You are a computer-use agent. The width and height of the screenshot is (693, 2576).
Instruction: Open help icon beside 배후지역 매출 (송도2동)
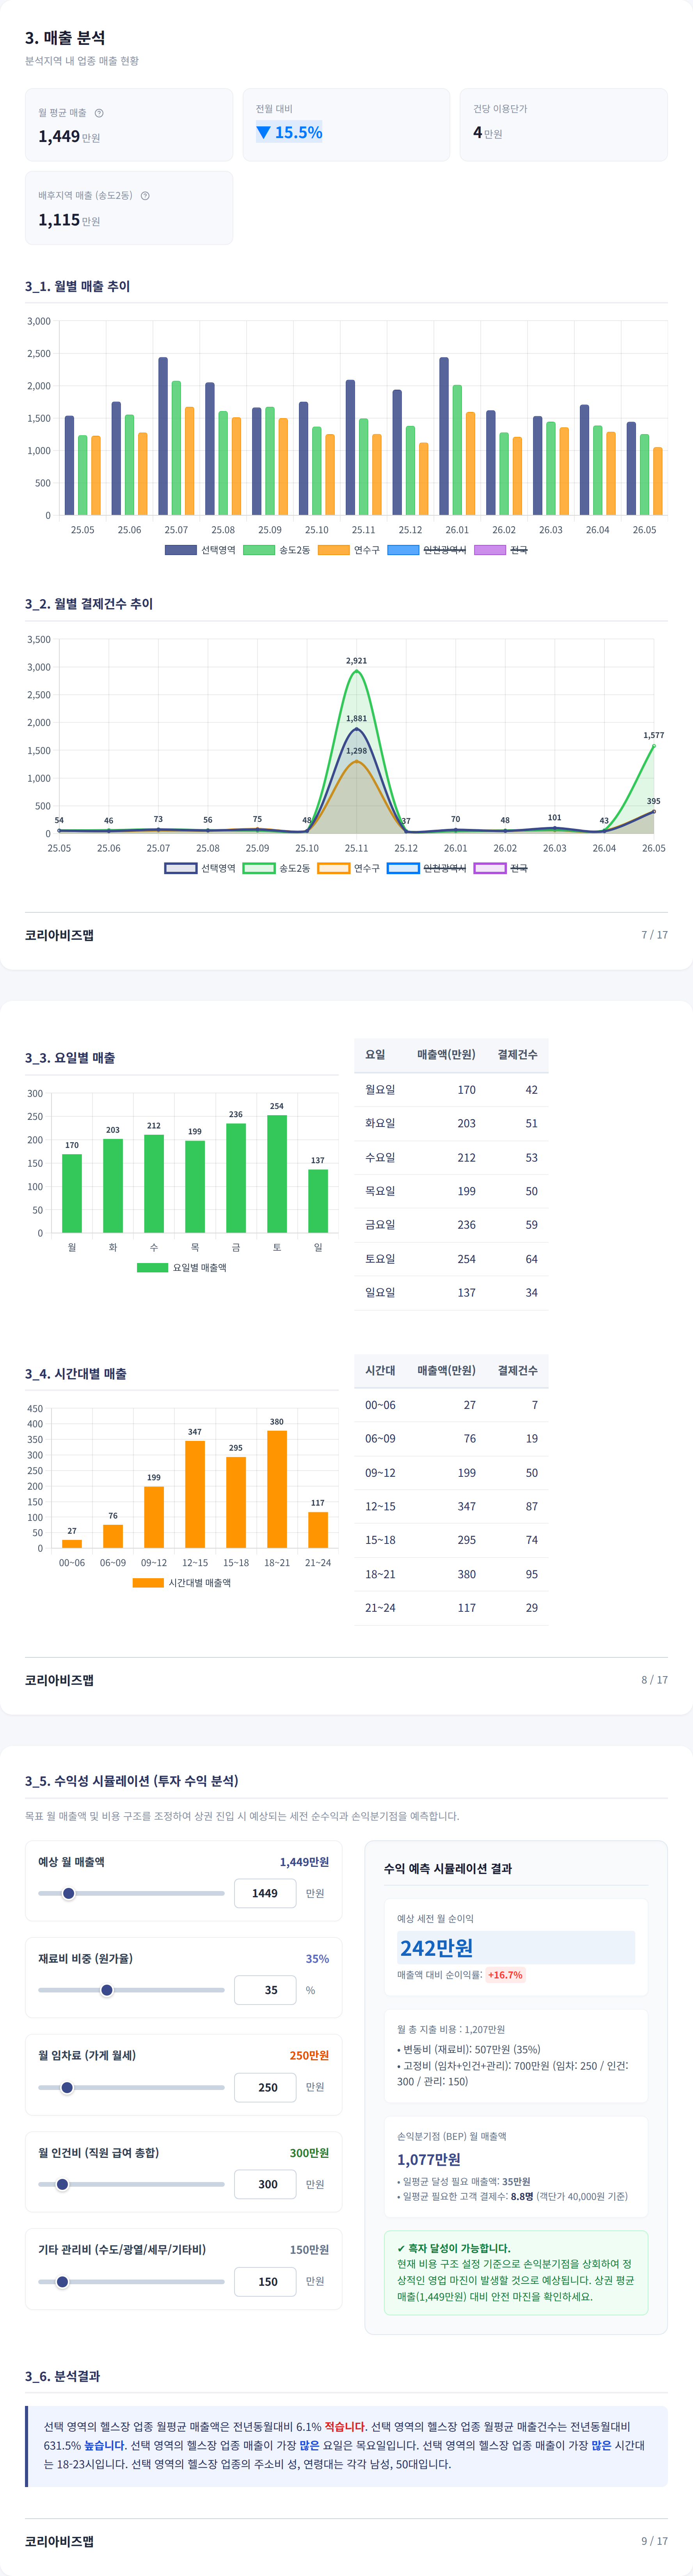pos(145,196)
